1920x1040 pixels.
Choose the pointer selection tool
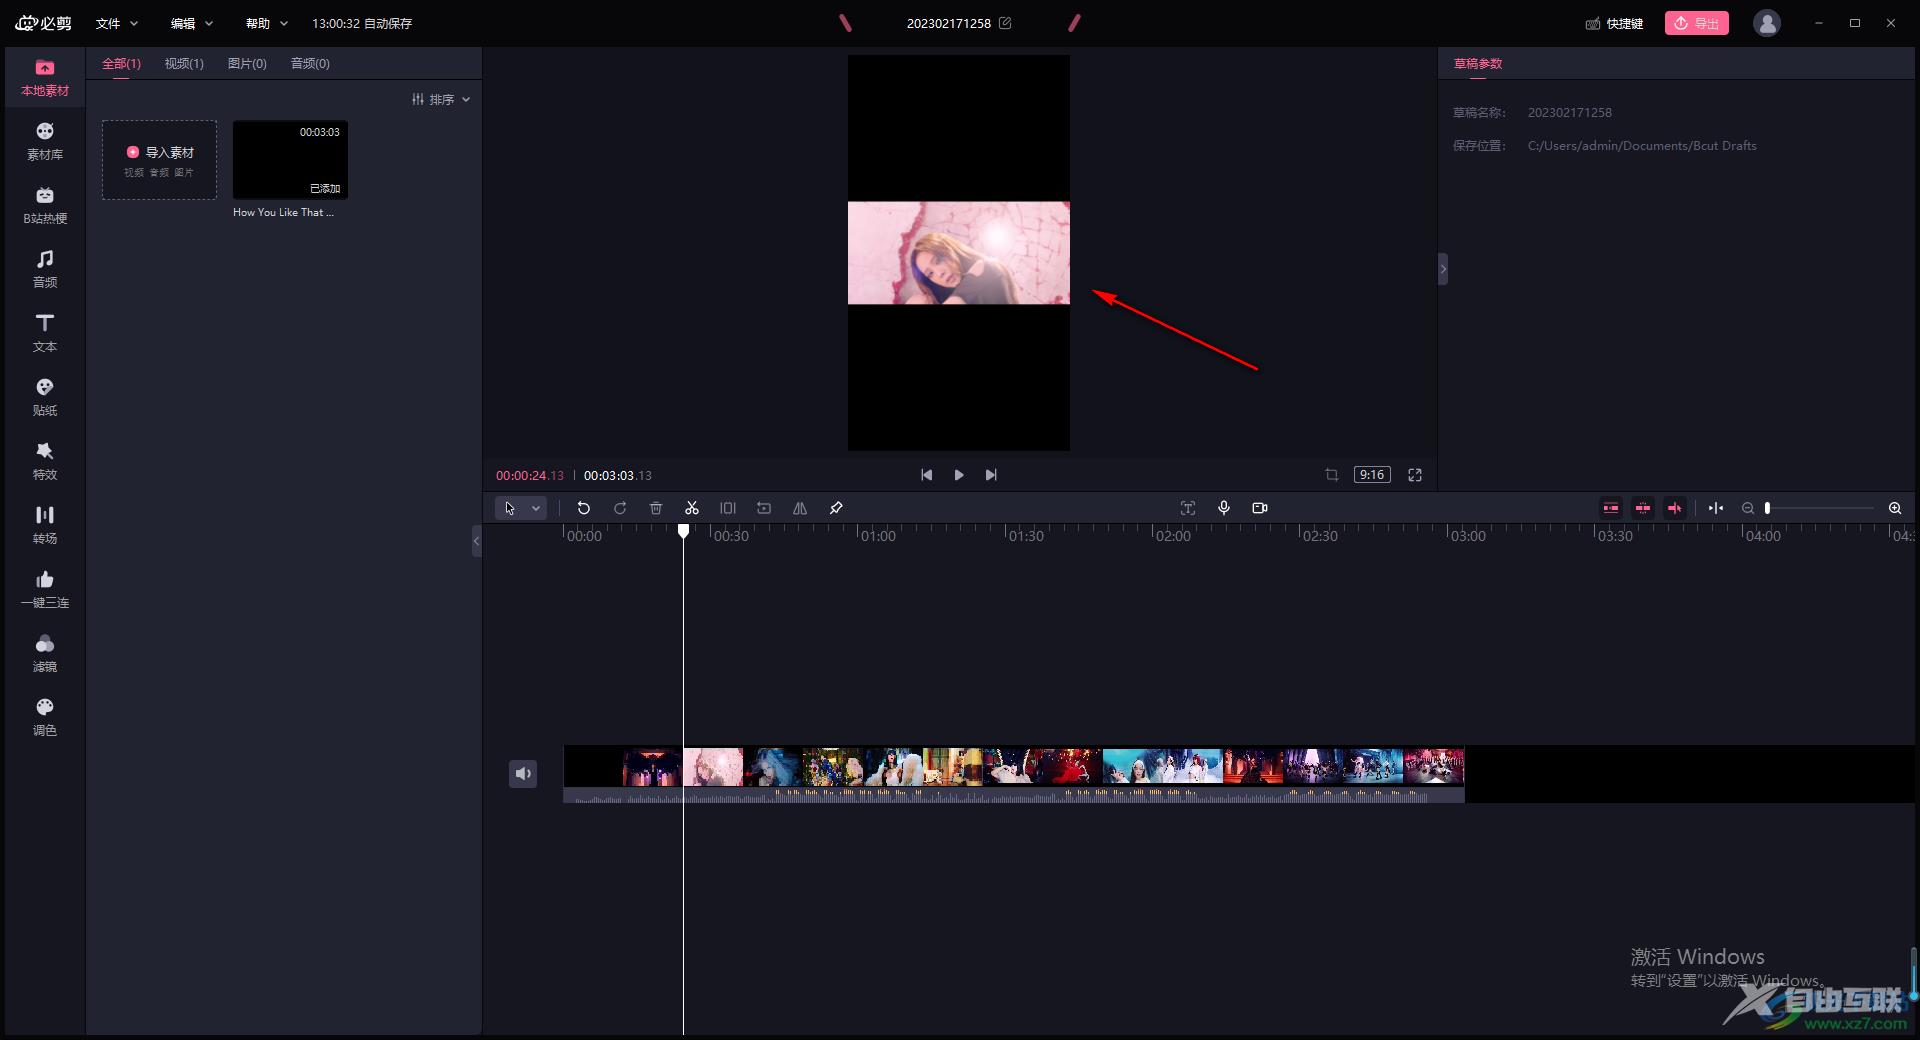(x=510, y=508)
